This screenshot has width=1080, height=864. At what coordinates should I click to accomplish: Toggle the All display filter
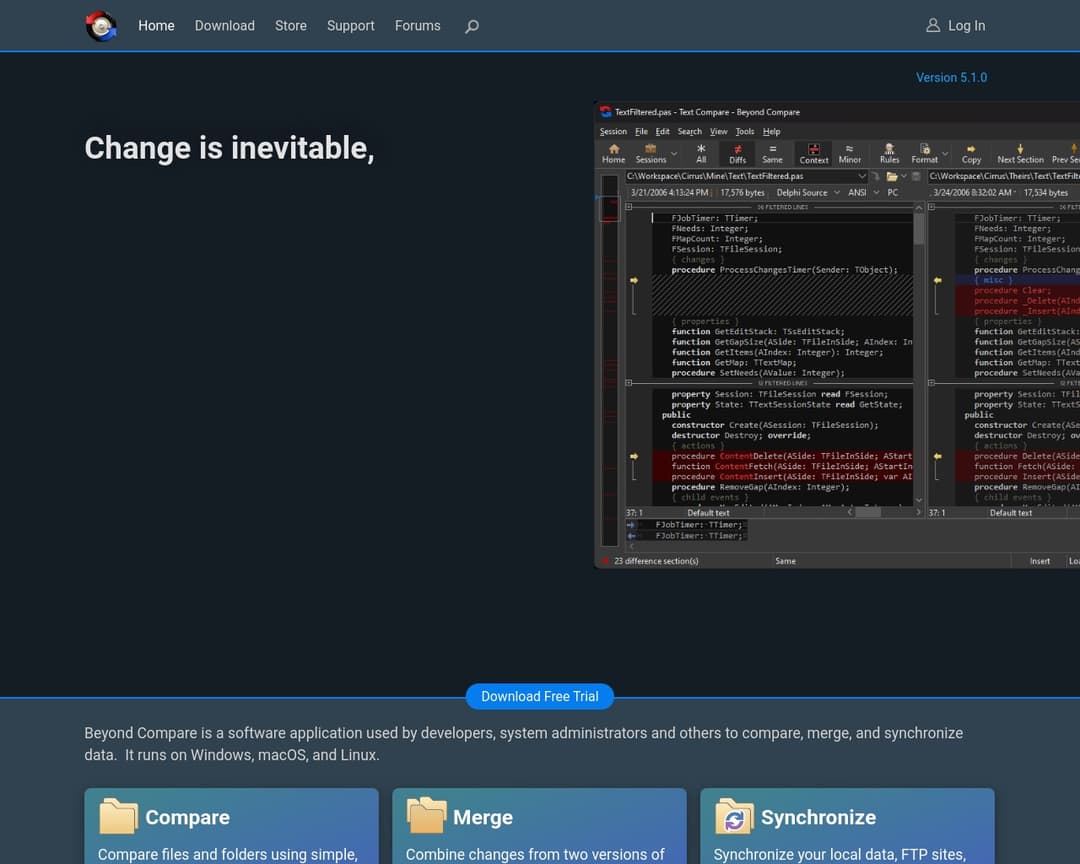click(x=701, y=154)
